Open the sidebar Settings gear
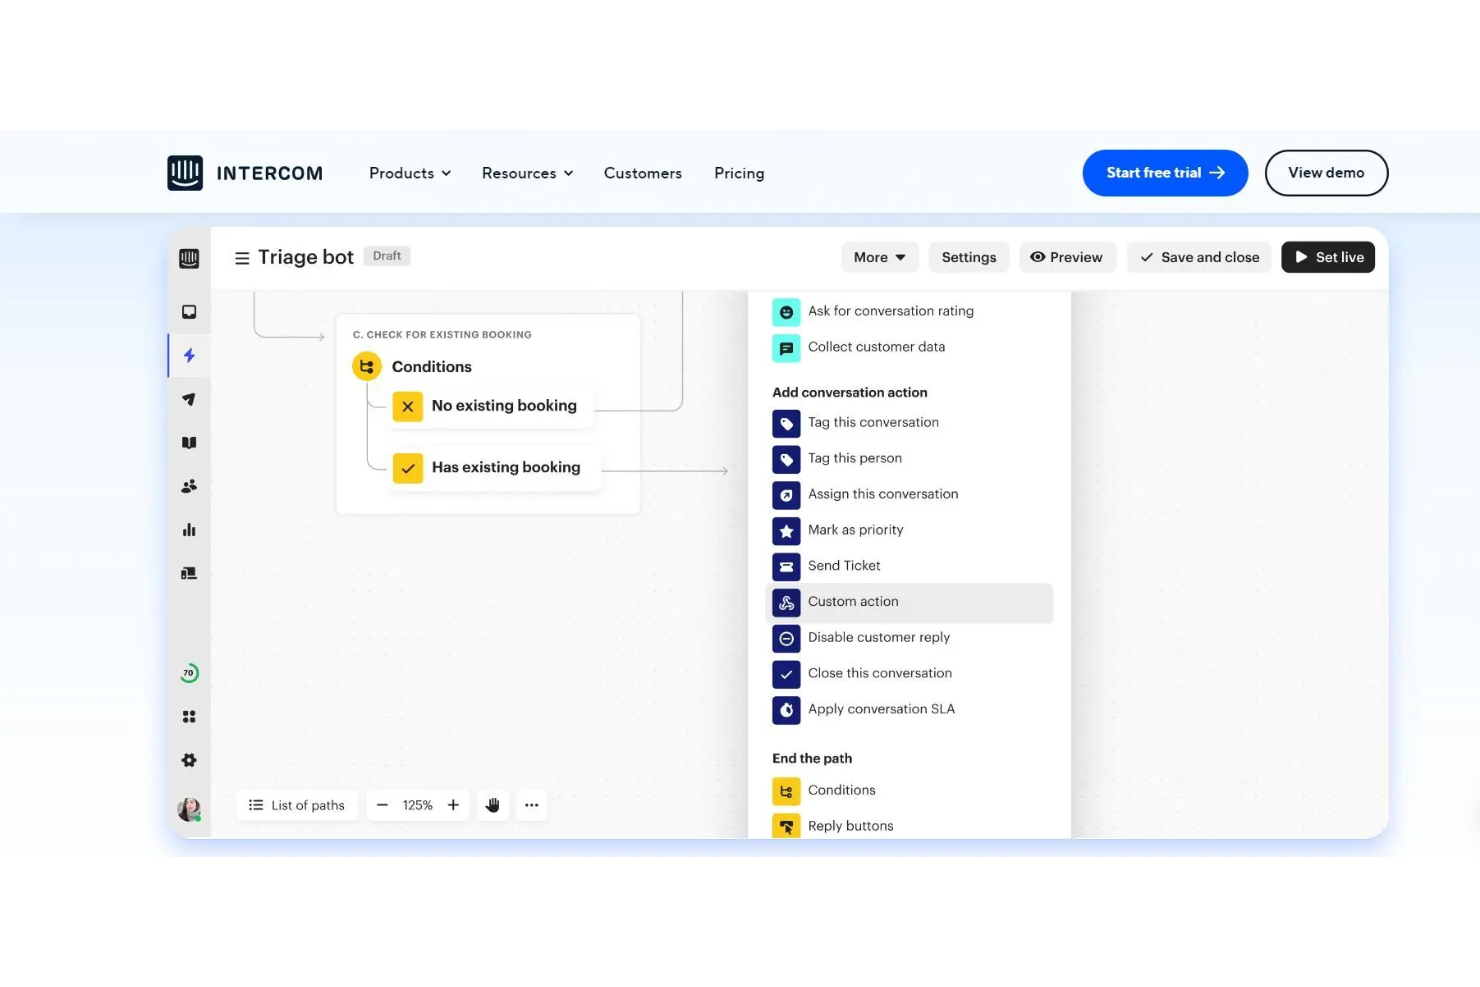This screenshot has height=987, width=1480. [x=189, y=759]
